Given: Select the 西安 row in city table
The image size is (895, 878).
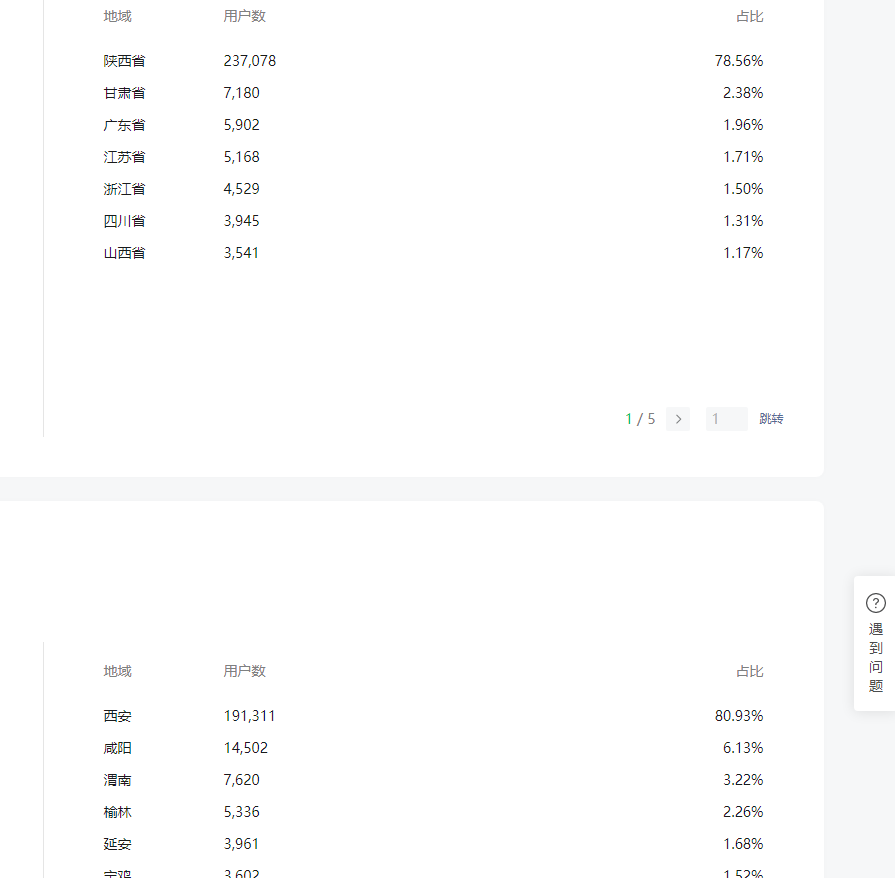Looking at the screenshot, I should (x=433, y=716).
